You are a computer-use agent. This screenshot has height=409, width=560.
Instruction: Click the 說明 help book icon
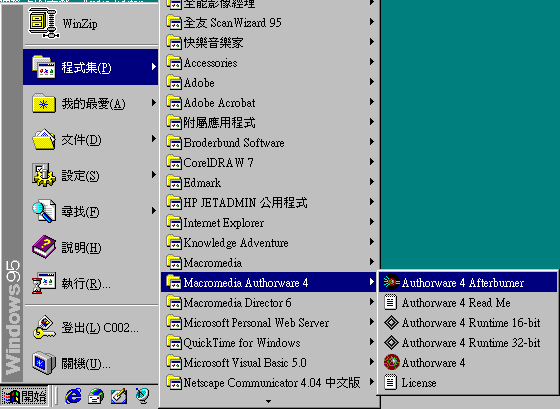[x=44, y=247]
